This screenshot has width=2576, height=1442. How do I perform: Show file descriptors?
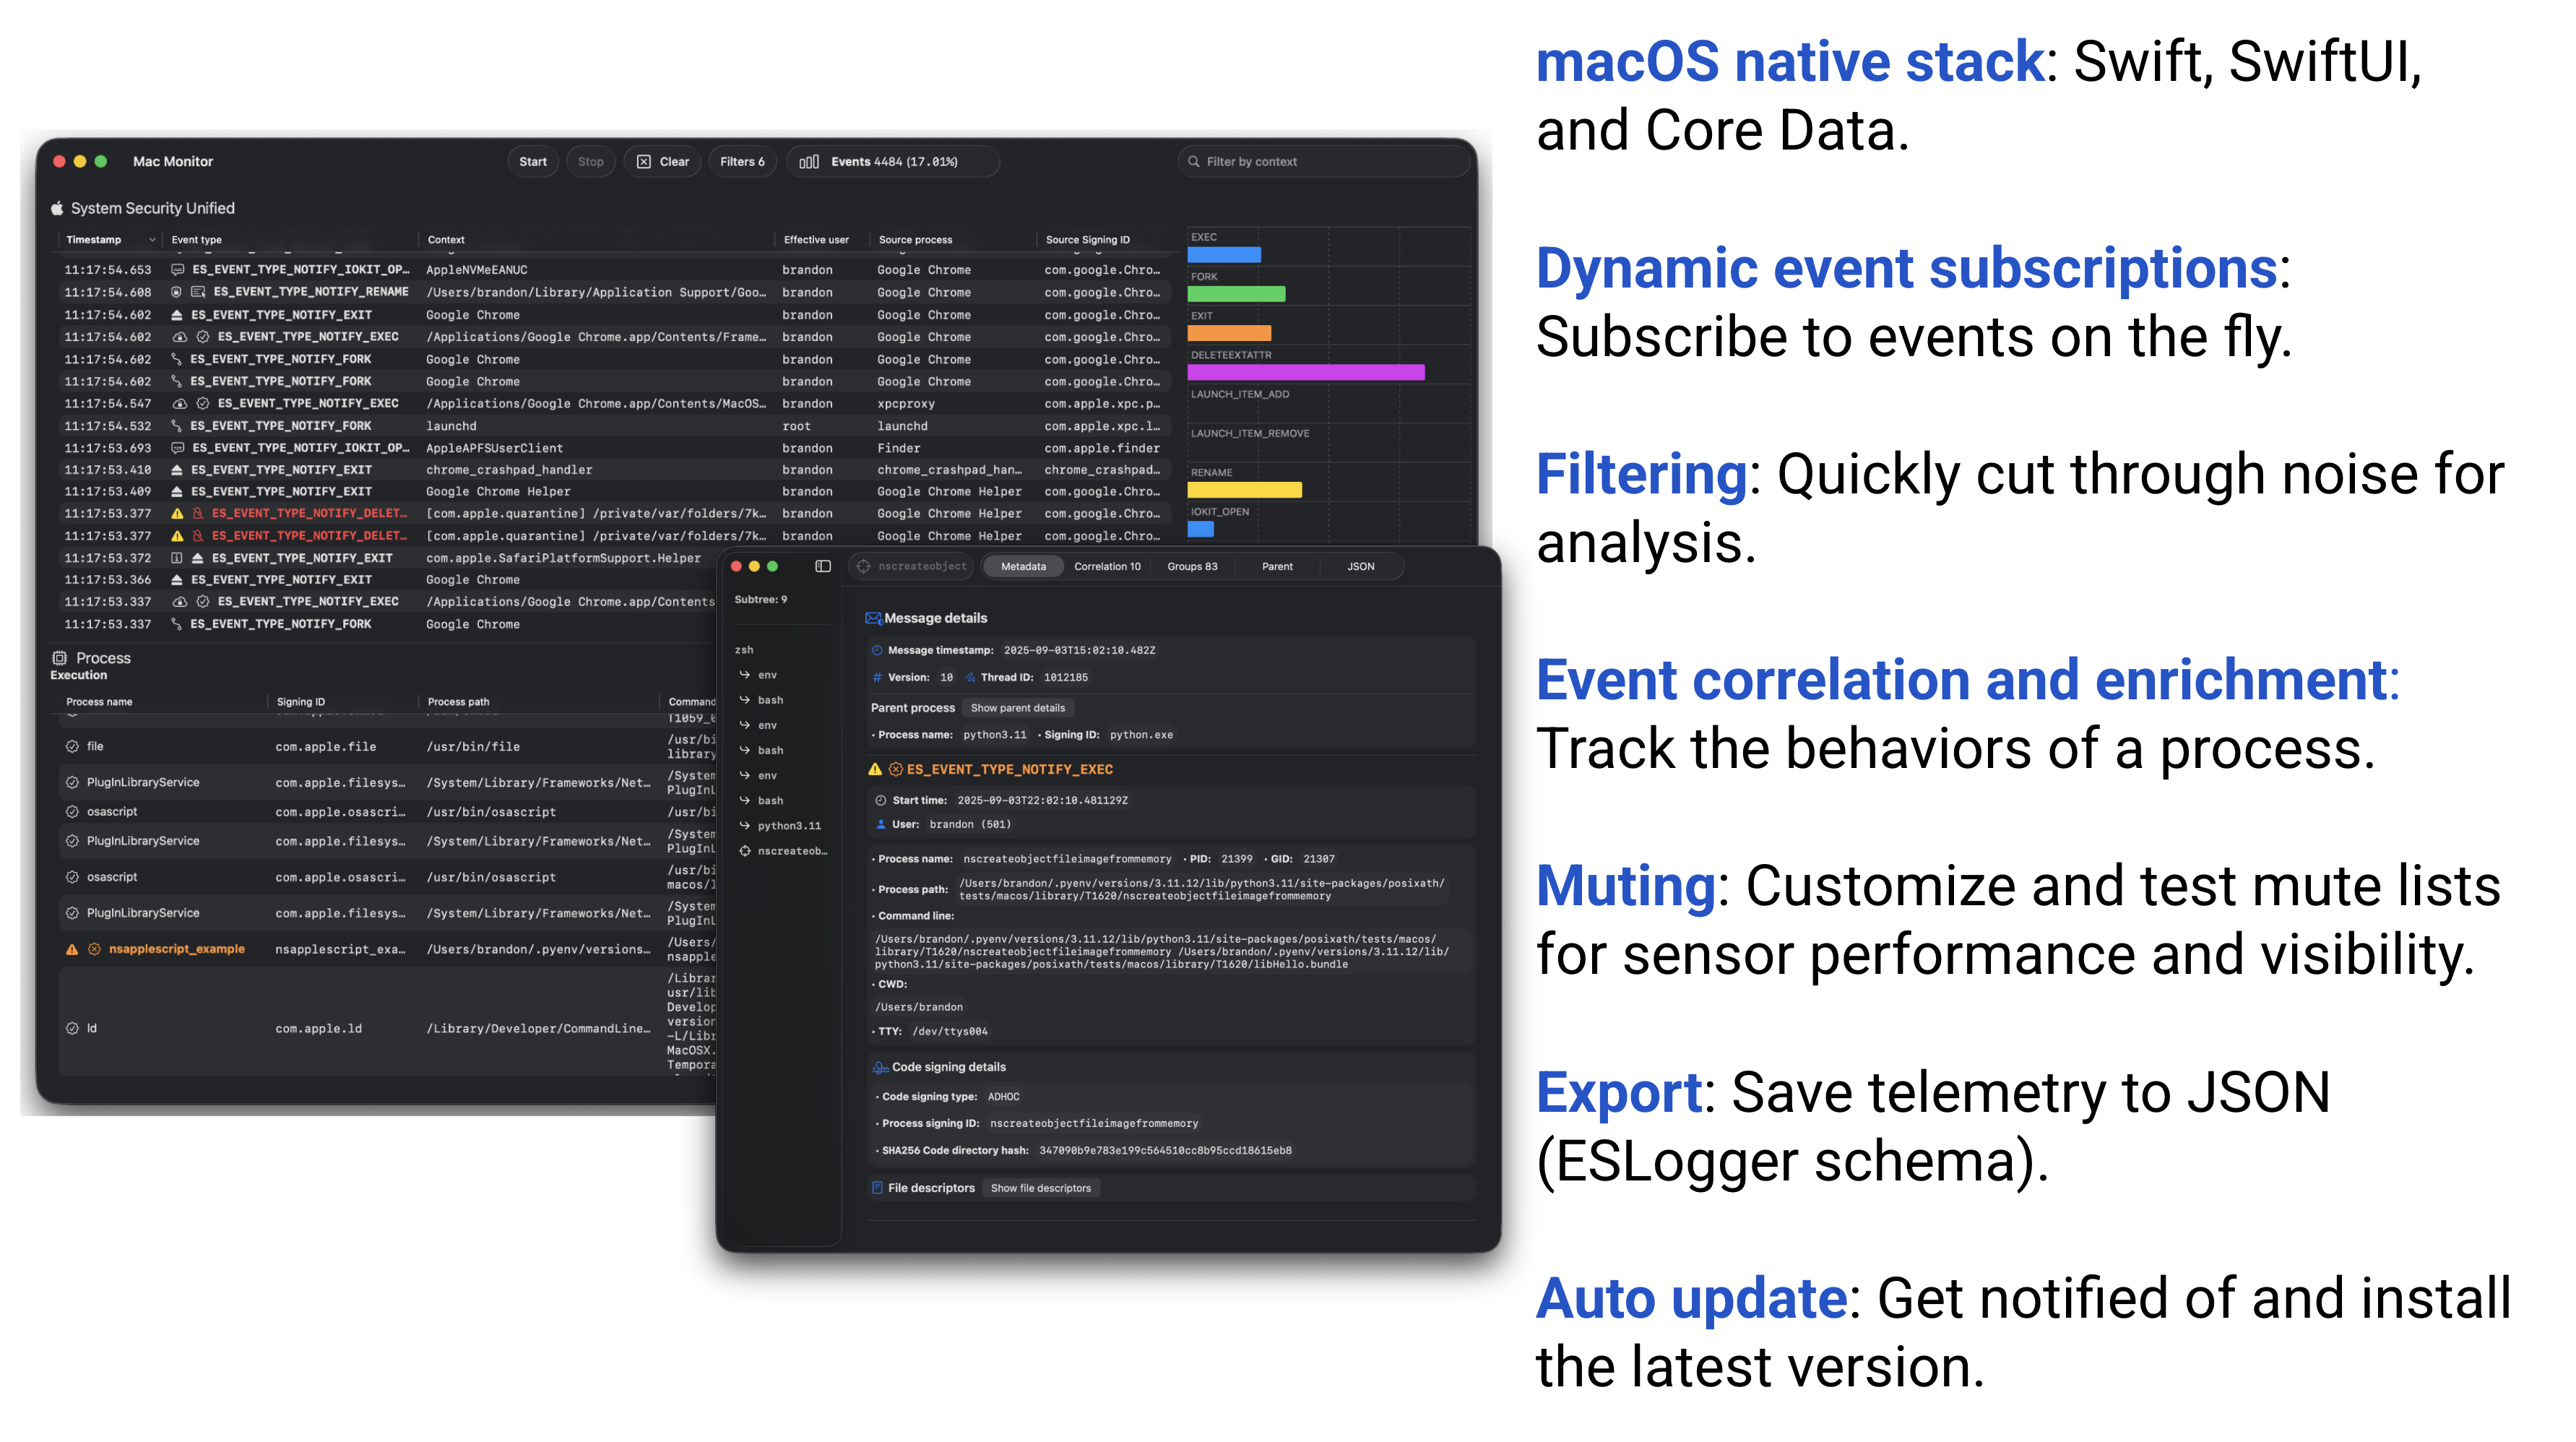click(1040, 1188)
